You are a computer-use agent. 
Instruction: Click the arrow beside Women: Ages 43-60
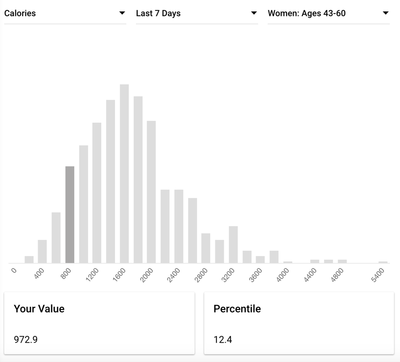coord(386,13)
